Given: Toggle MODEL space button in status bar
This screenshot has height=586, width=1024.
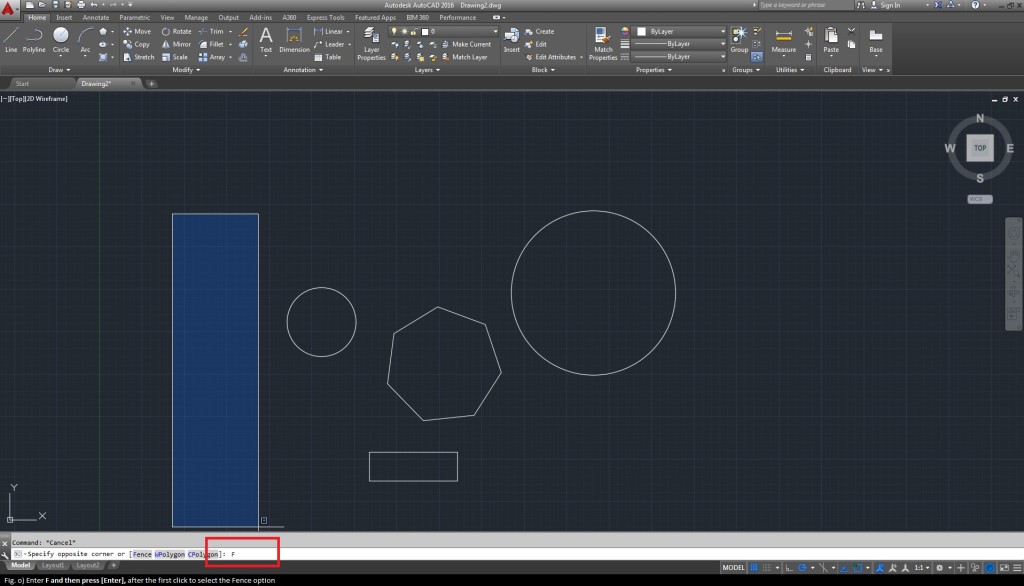Looking at the screenshot, I should pos(734,567).
